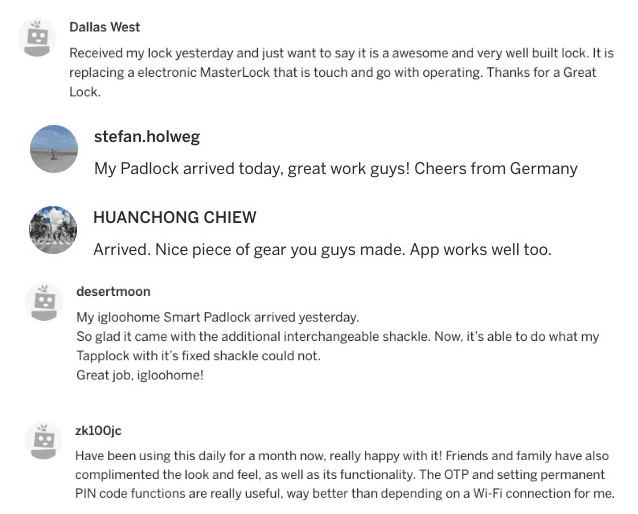Image resolution: width=638 pixels, height=514 pixels.
Task: Click 'My igloohome Smart Padlock arrived yesterday' line
Action: click(218, 317)
